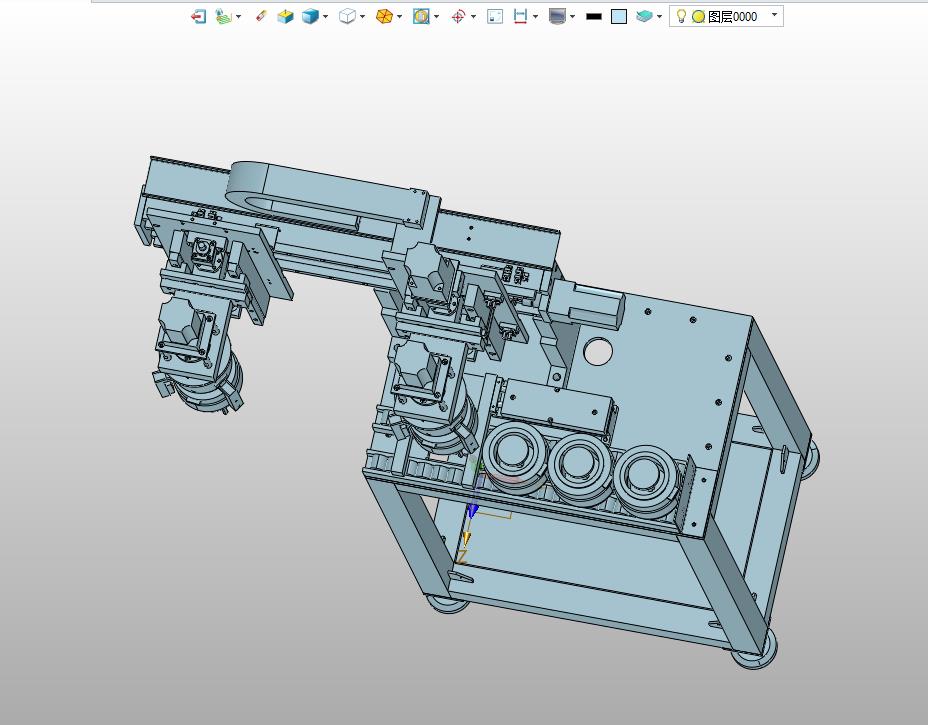
Task: Toggle the yellow circle layer state icon
Action: pyautogui.click(x=698, y=16)
